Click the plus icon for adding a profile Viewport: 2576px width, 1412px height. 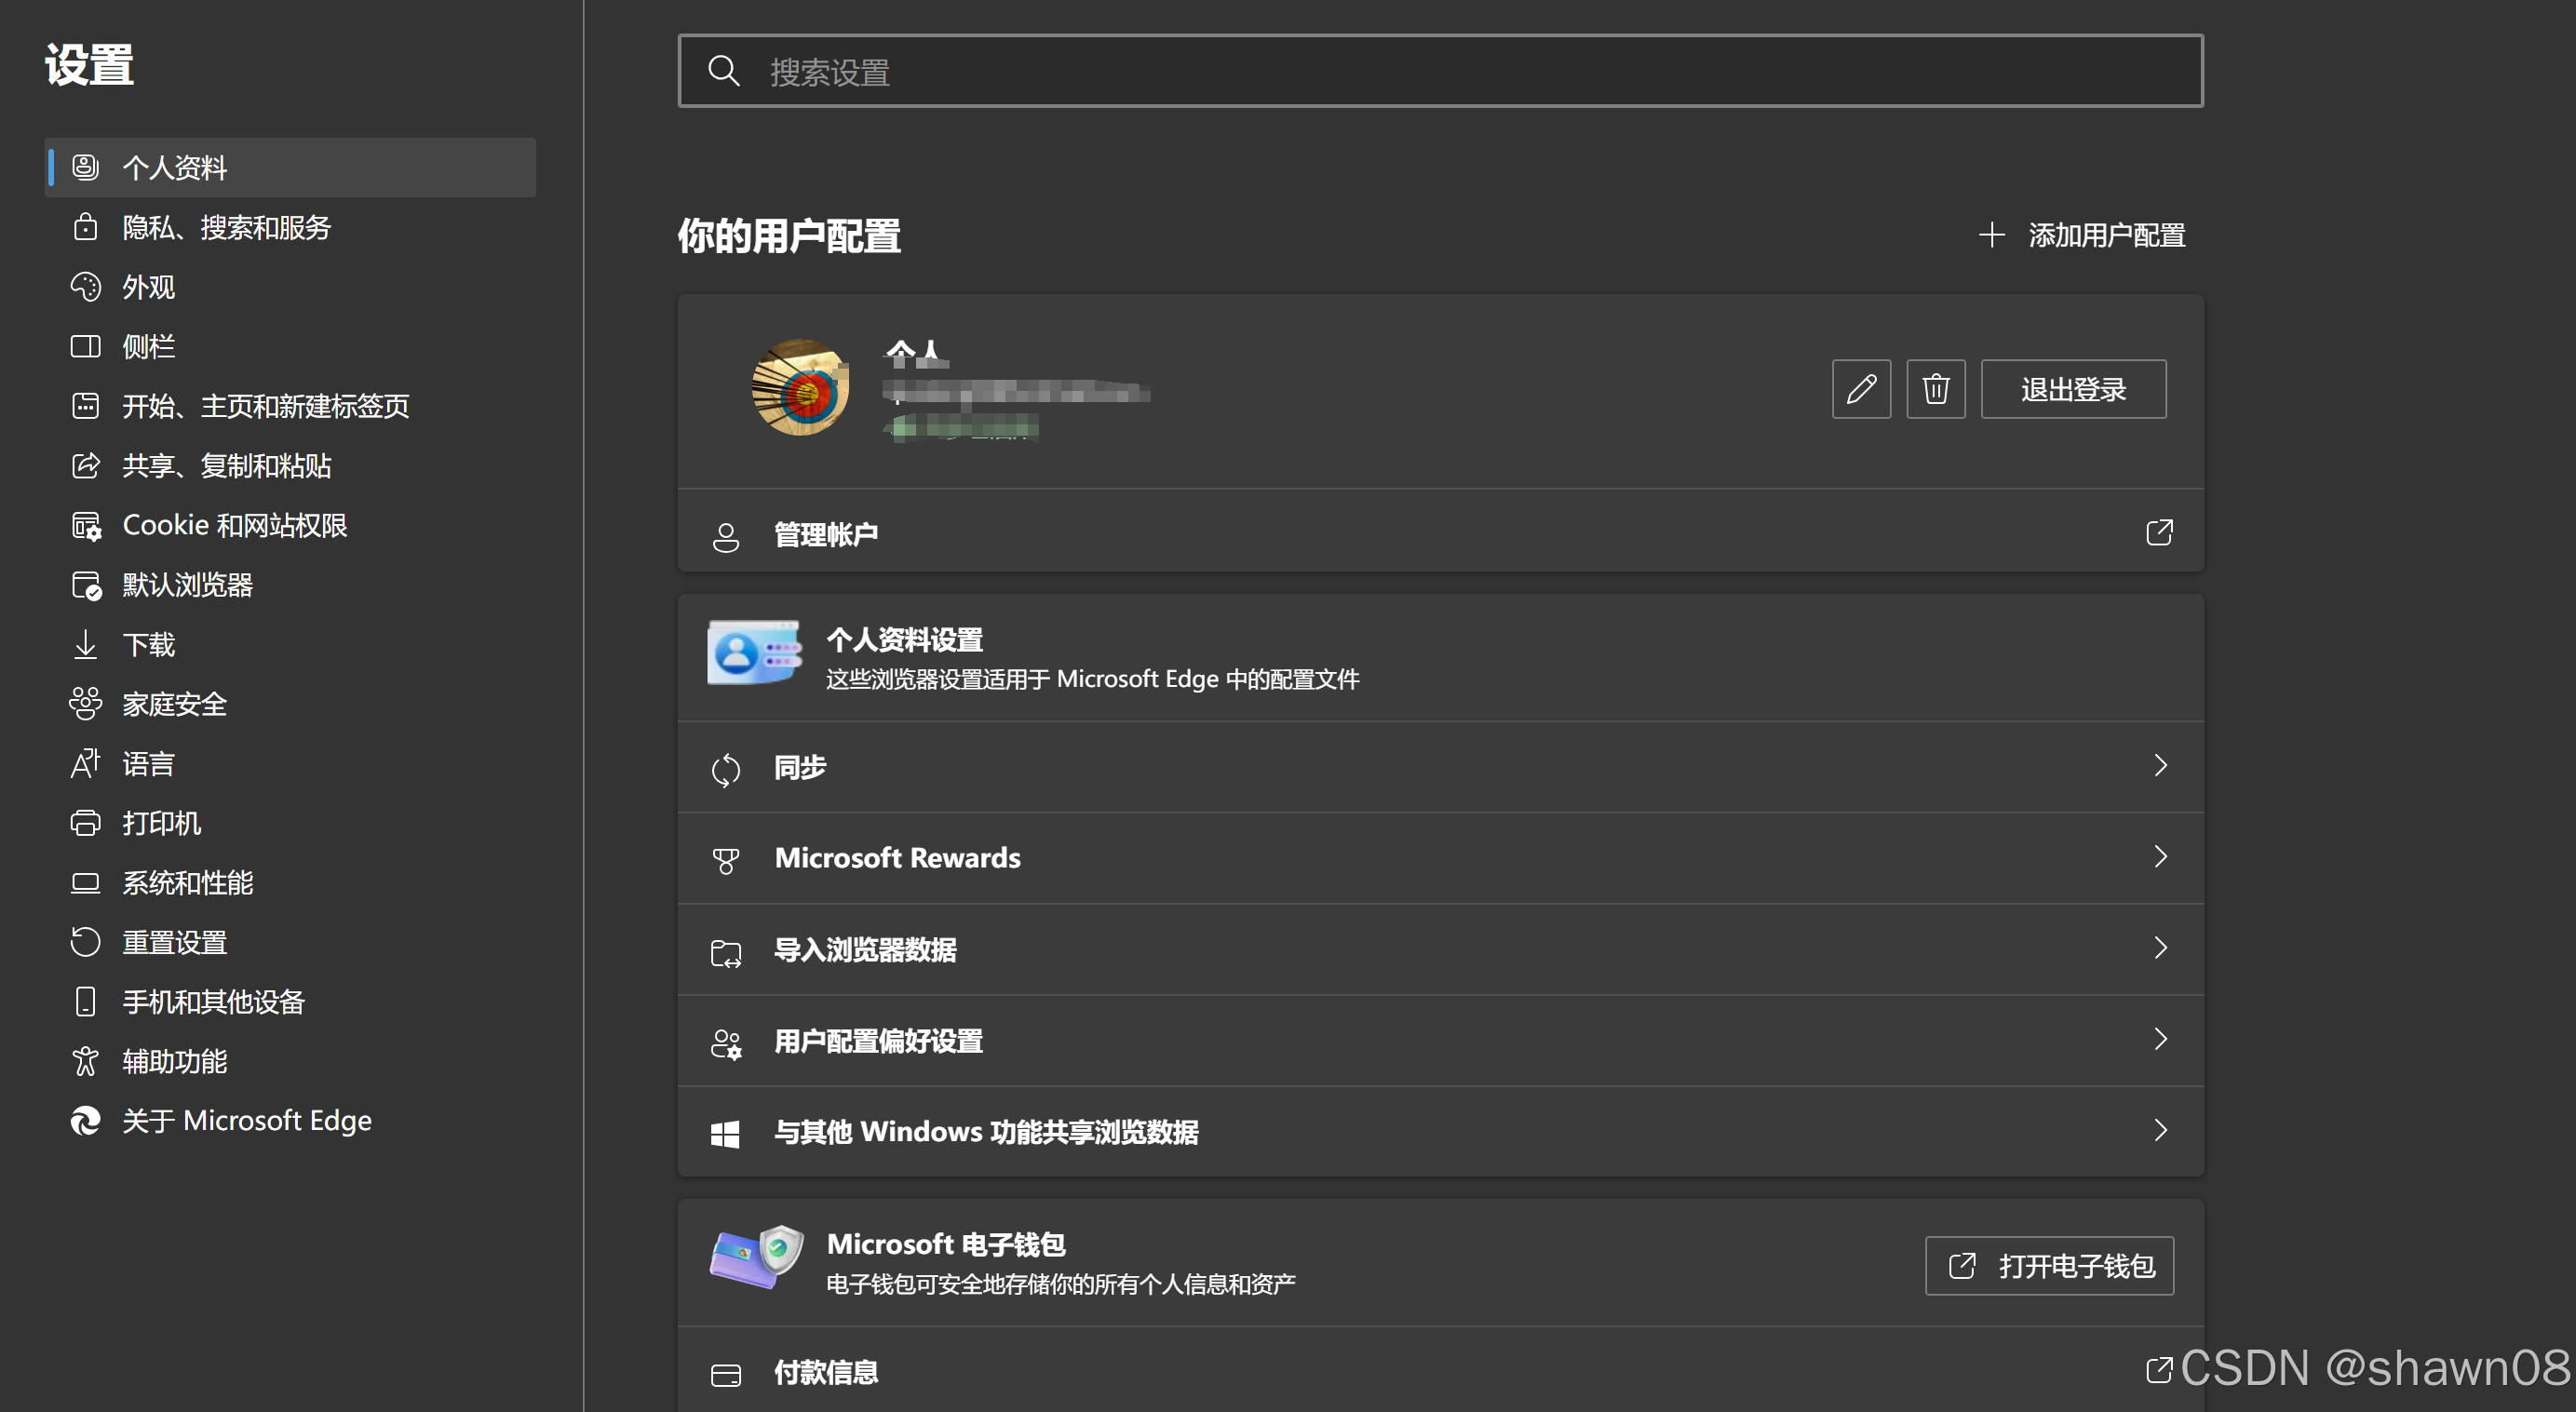coord(1991,235)
